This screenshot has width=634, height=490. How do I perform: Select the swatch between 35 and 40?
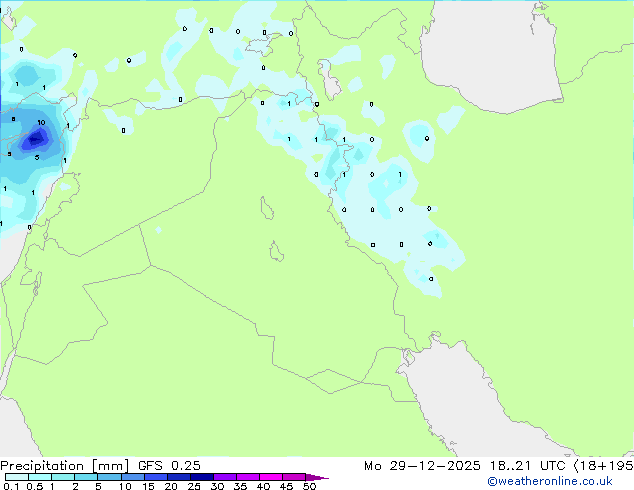[x=248, y=477]
